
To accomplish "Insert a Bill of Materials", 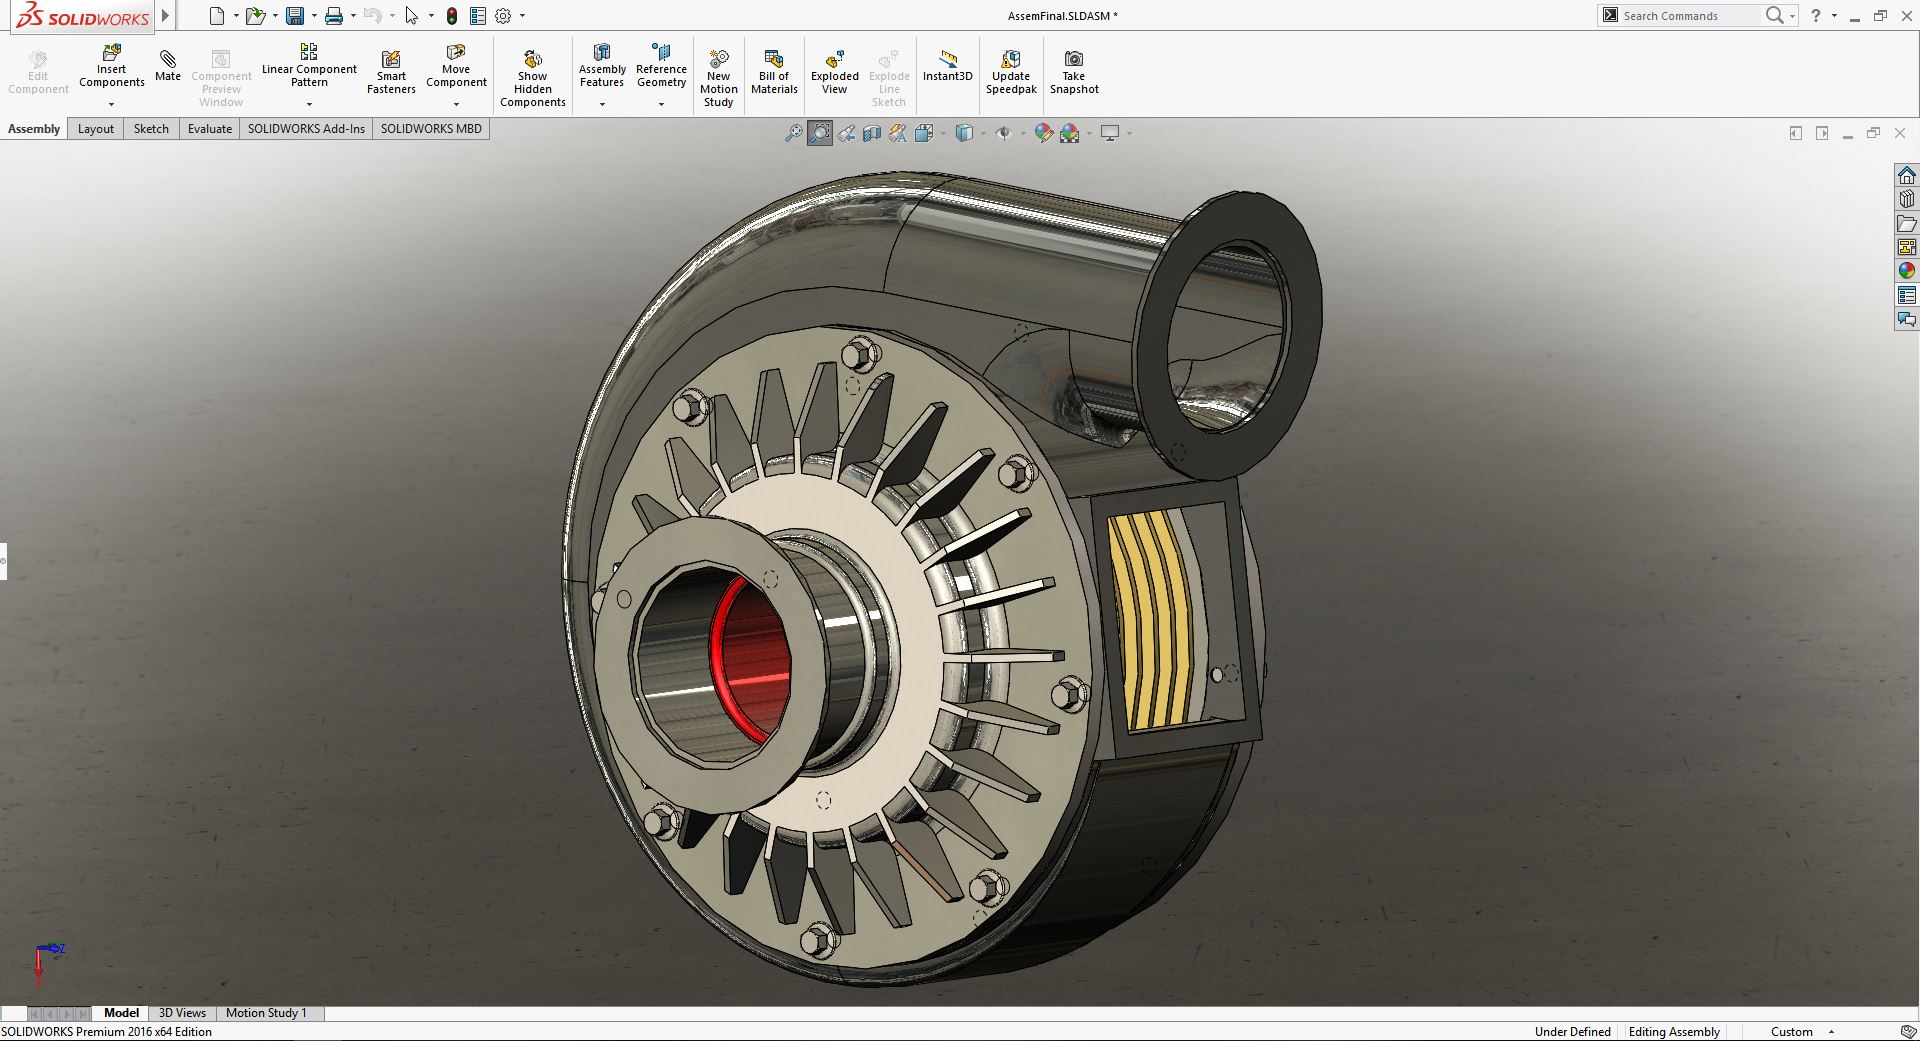I will tap(774, 72).
